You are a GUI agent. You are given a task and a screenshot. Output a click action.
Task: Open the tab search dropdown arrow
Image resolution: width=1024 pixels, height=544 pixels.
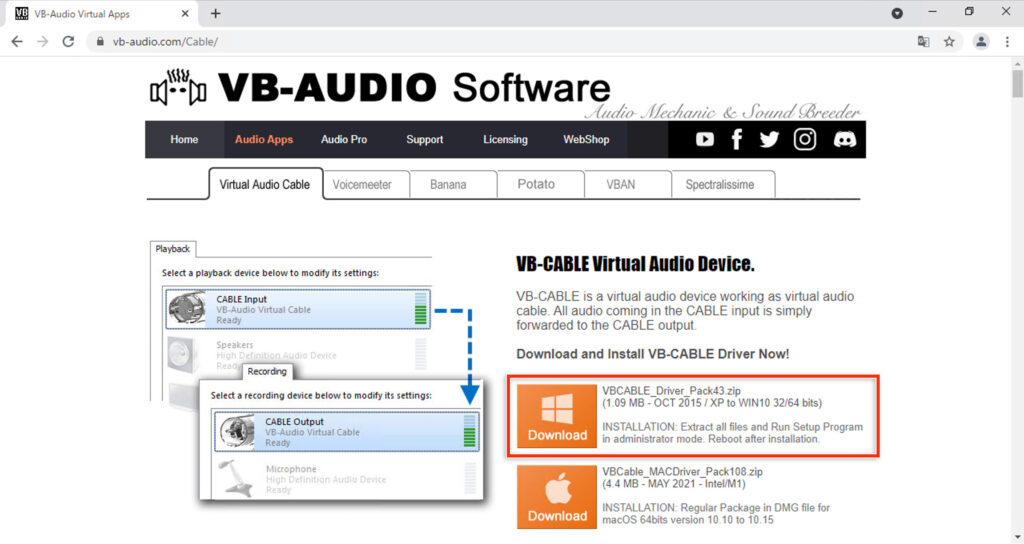point(897,13)
